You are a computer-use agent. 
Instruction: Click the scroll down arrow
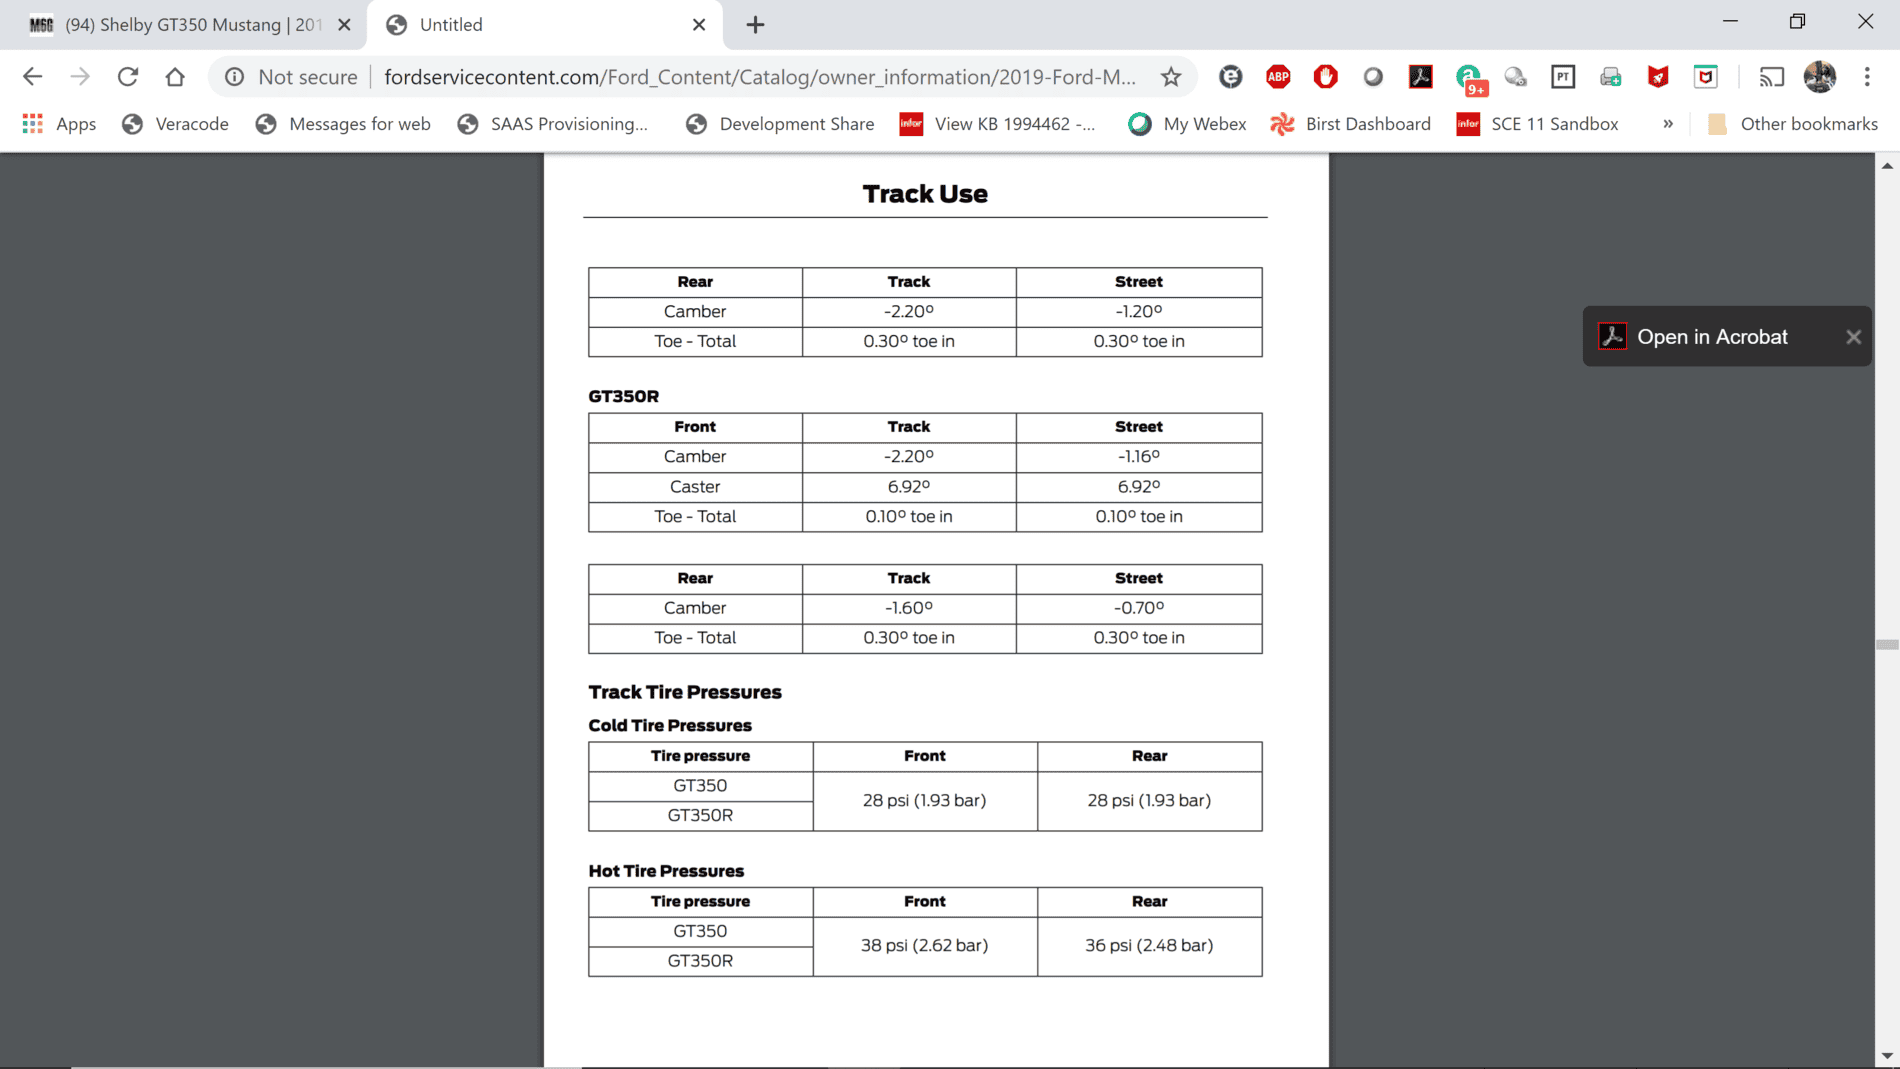[x=1887, y=1056]
